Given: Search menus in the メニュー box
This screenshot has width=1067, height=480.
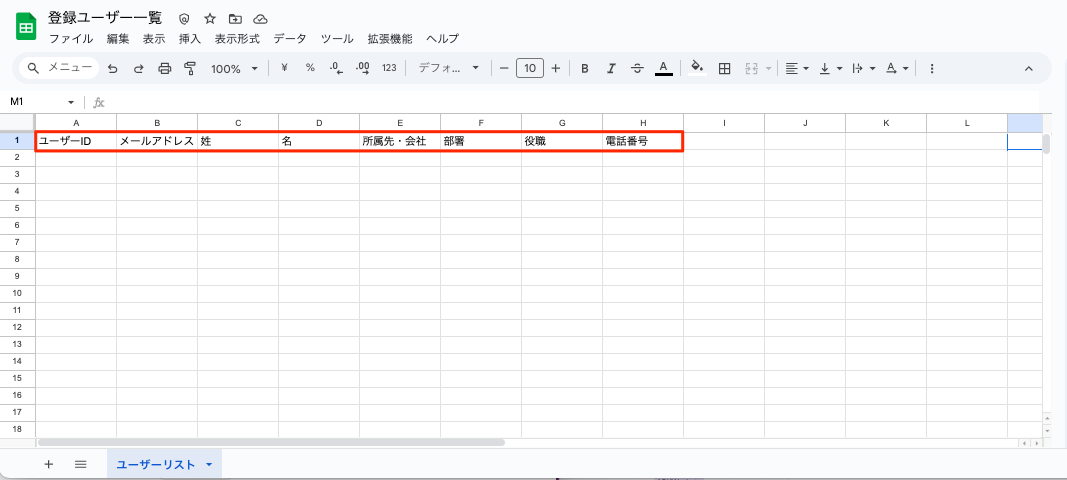Looking at the screenshot, I should click(x=59, y=67).
